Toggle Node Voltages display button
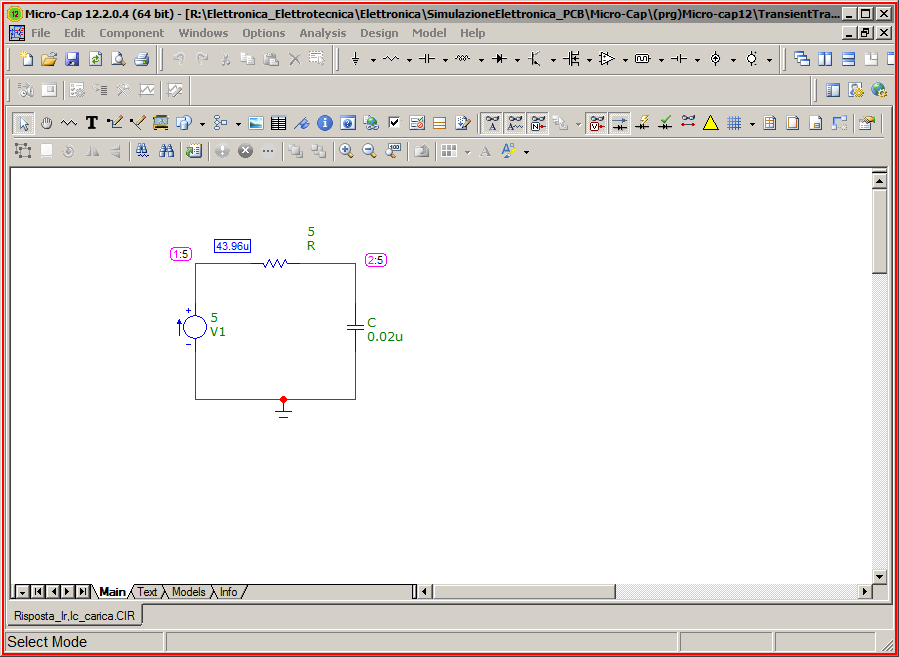The width and height of the screenshot is (899, 657). coord(597,123)
